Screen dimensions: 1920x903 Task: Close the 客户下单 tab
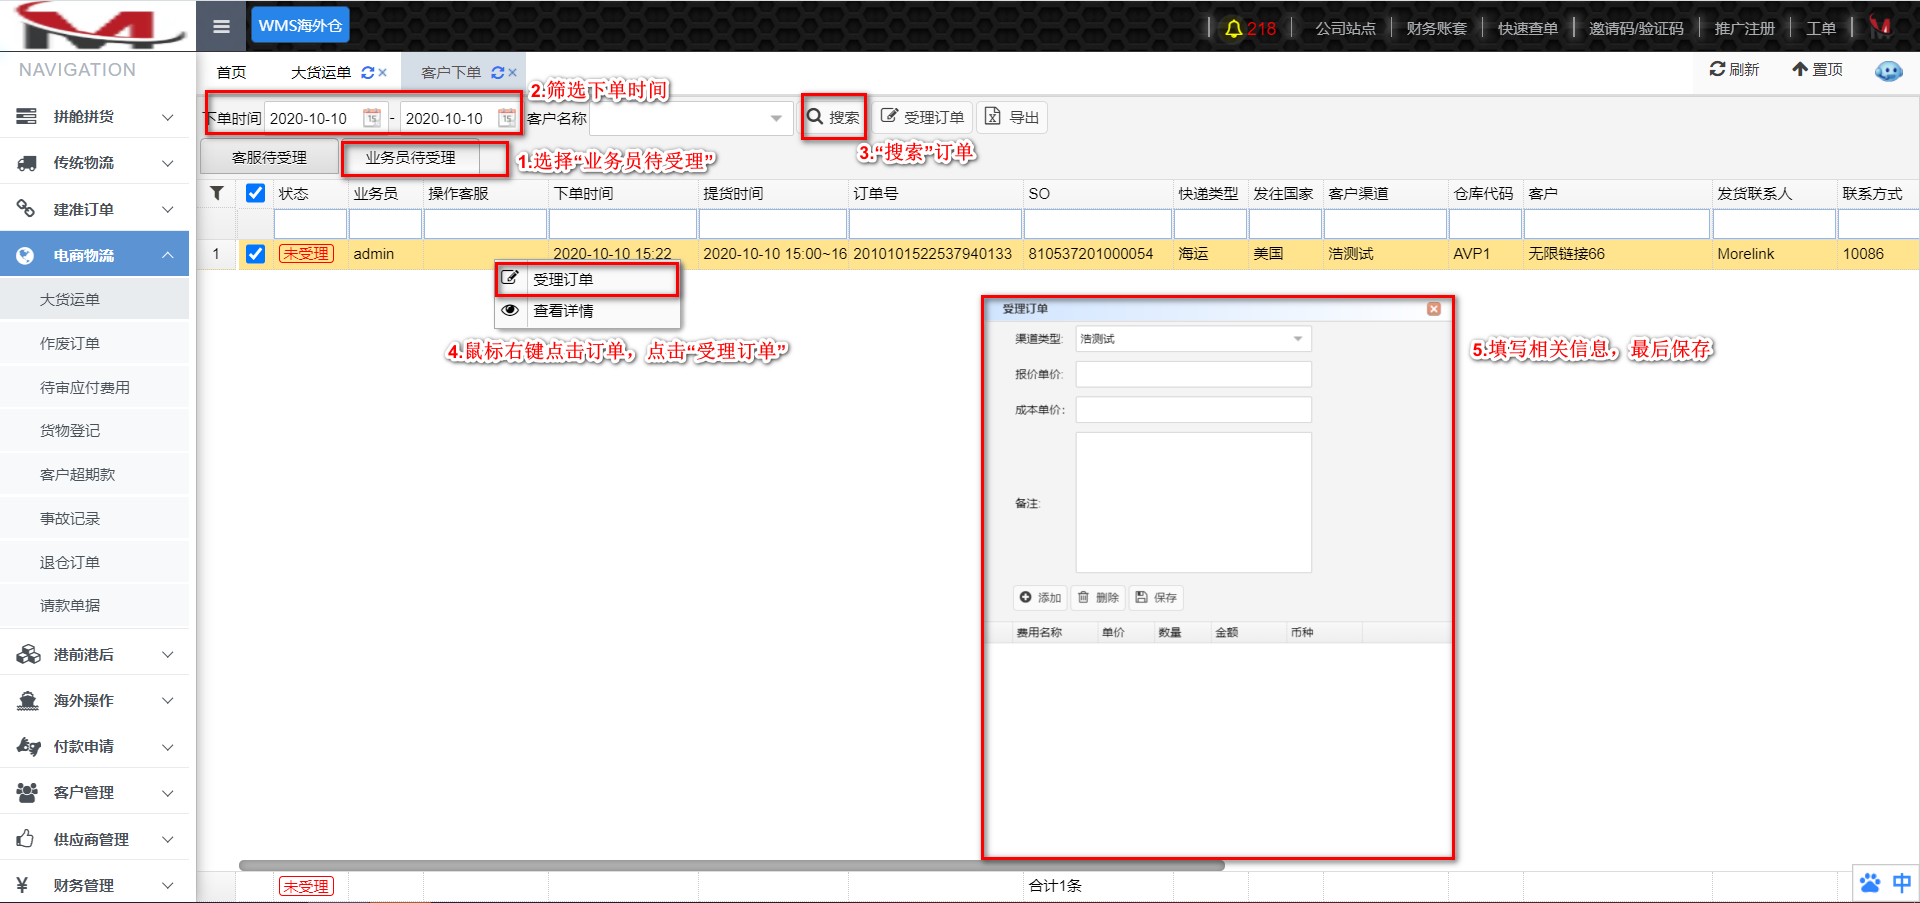(513, 73)
